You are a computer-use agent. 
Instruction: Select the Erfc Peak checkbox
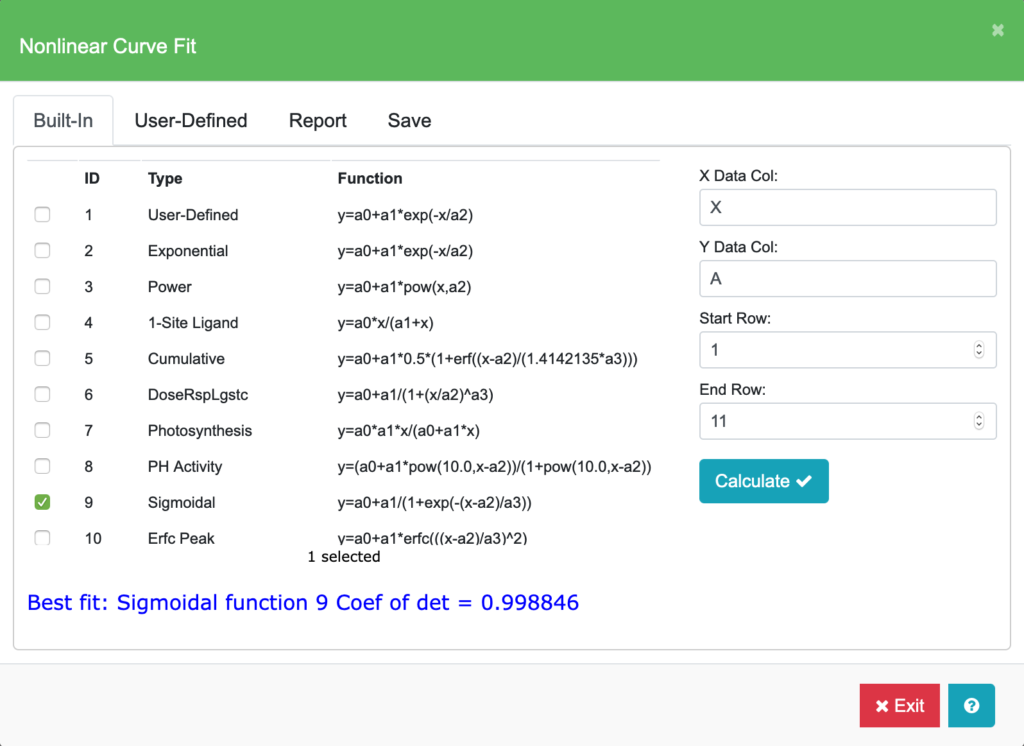(42, 538)
